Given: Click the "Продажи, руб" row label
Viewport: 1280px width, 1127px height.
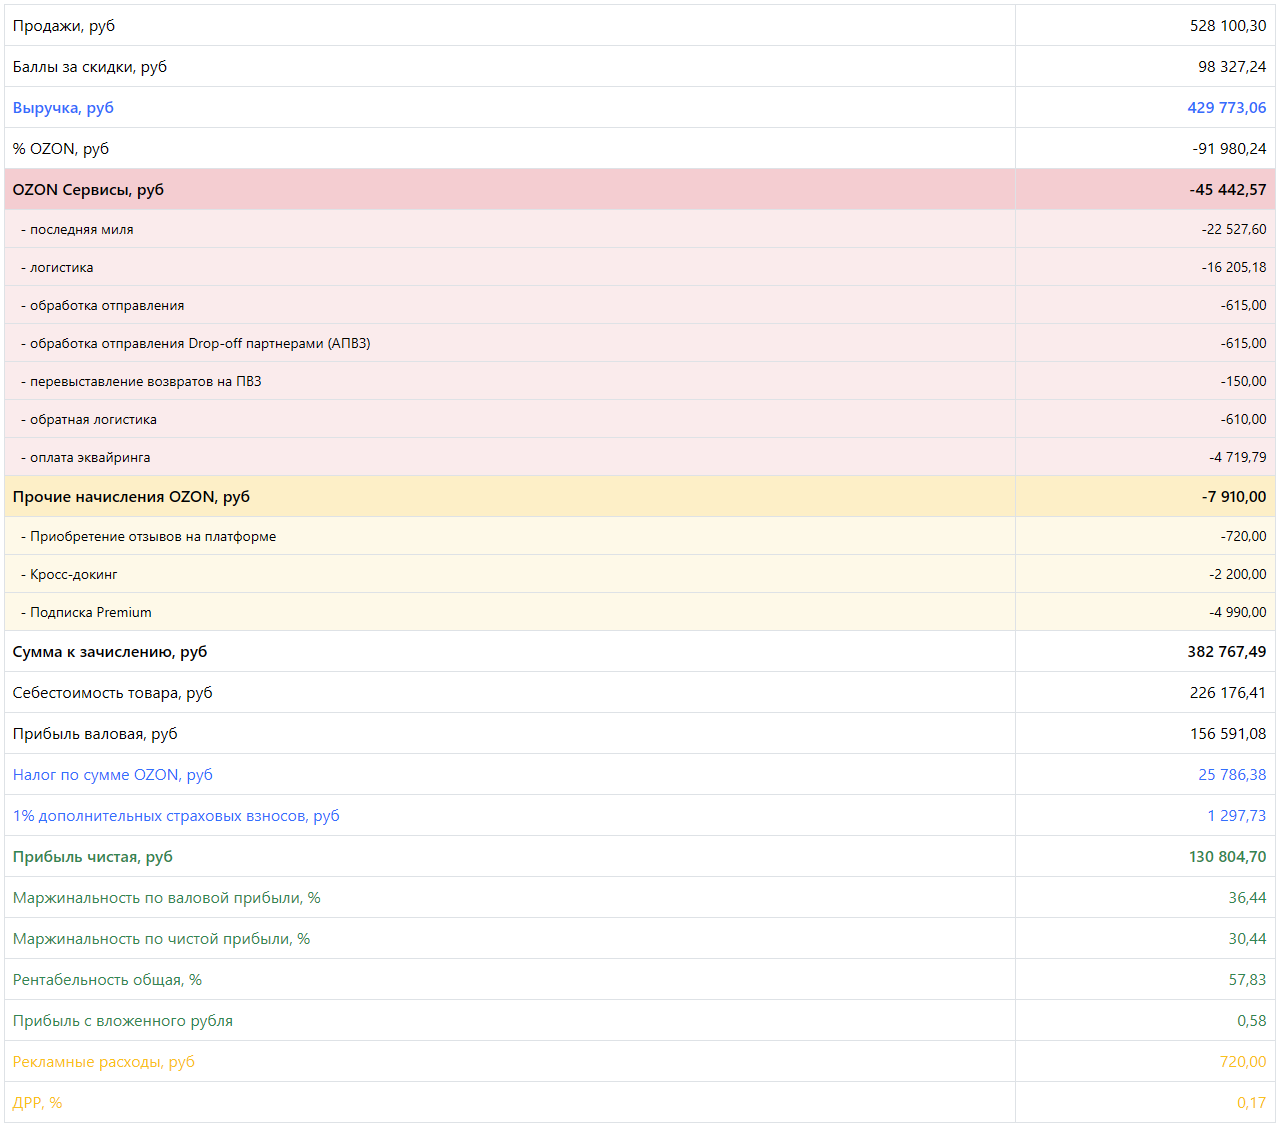Looking at the screenshot, I should pyautogui.click(x=64, y=26).
